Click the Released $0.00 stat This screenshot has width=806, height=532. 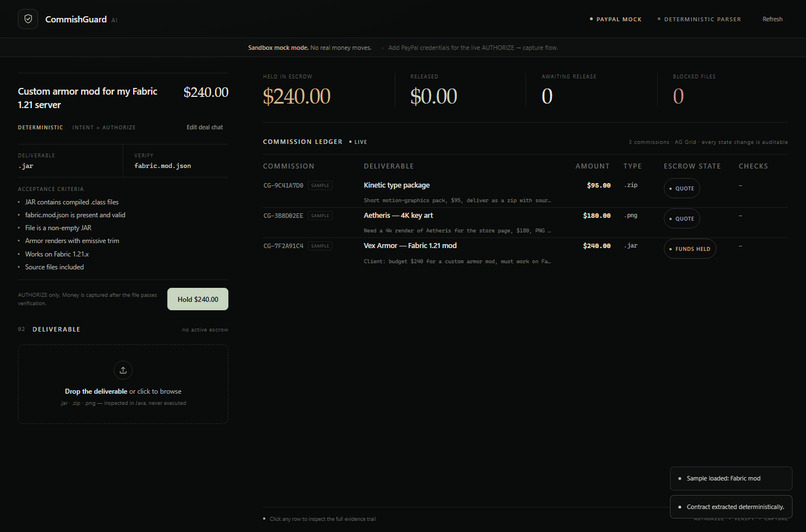coord(433,96)
